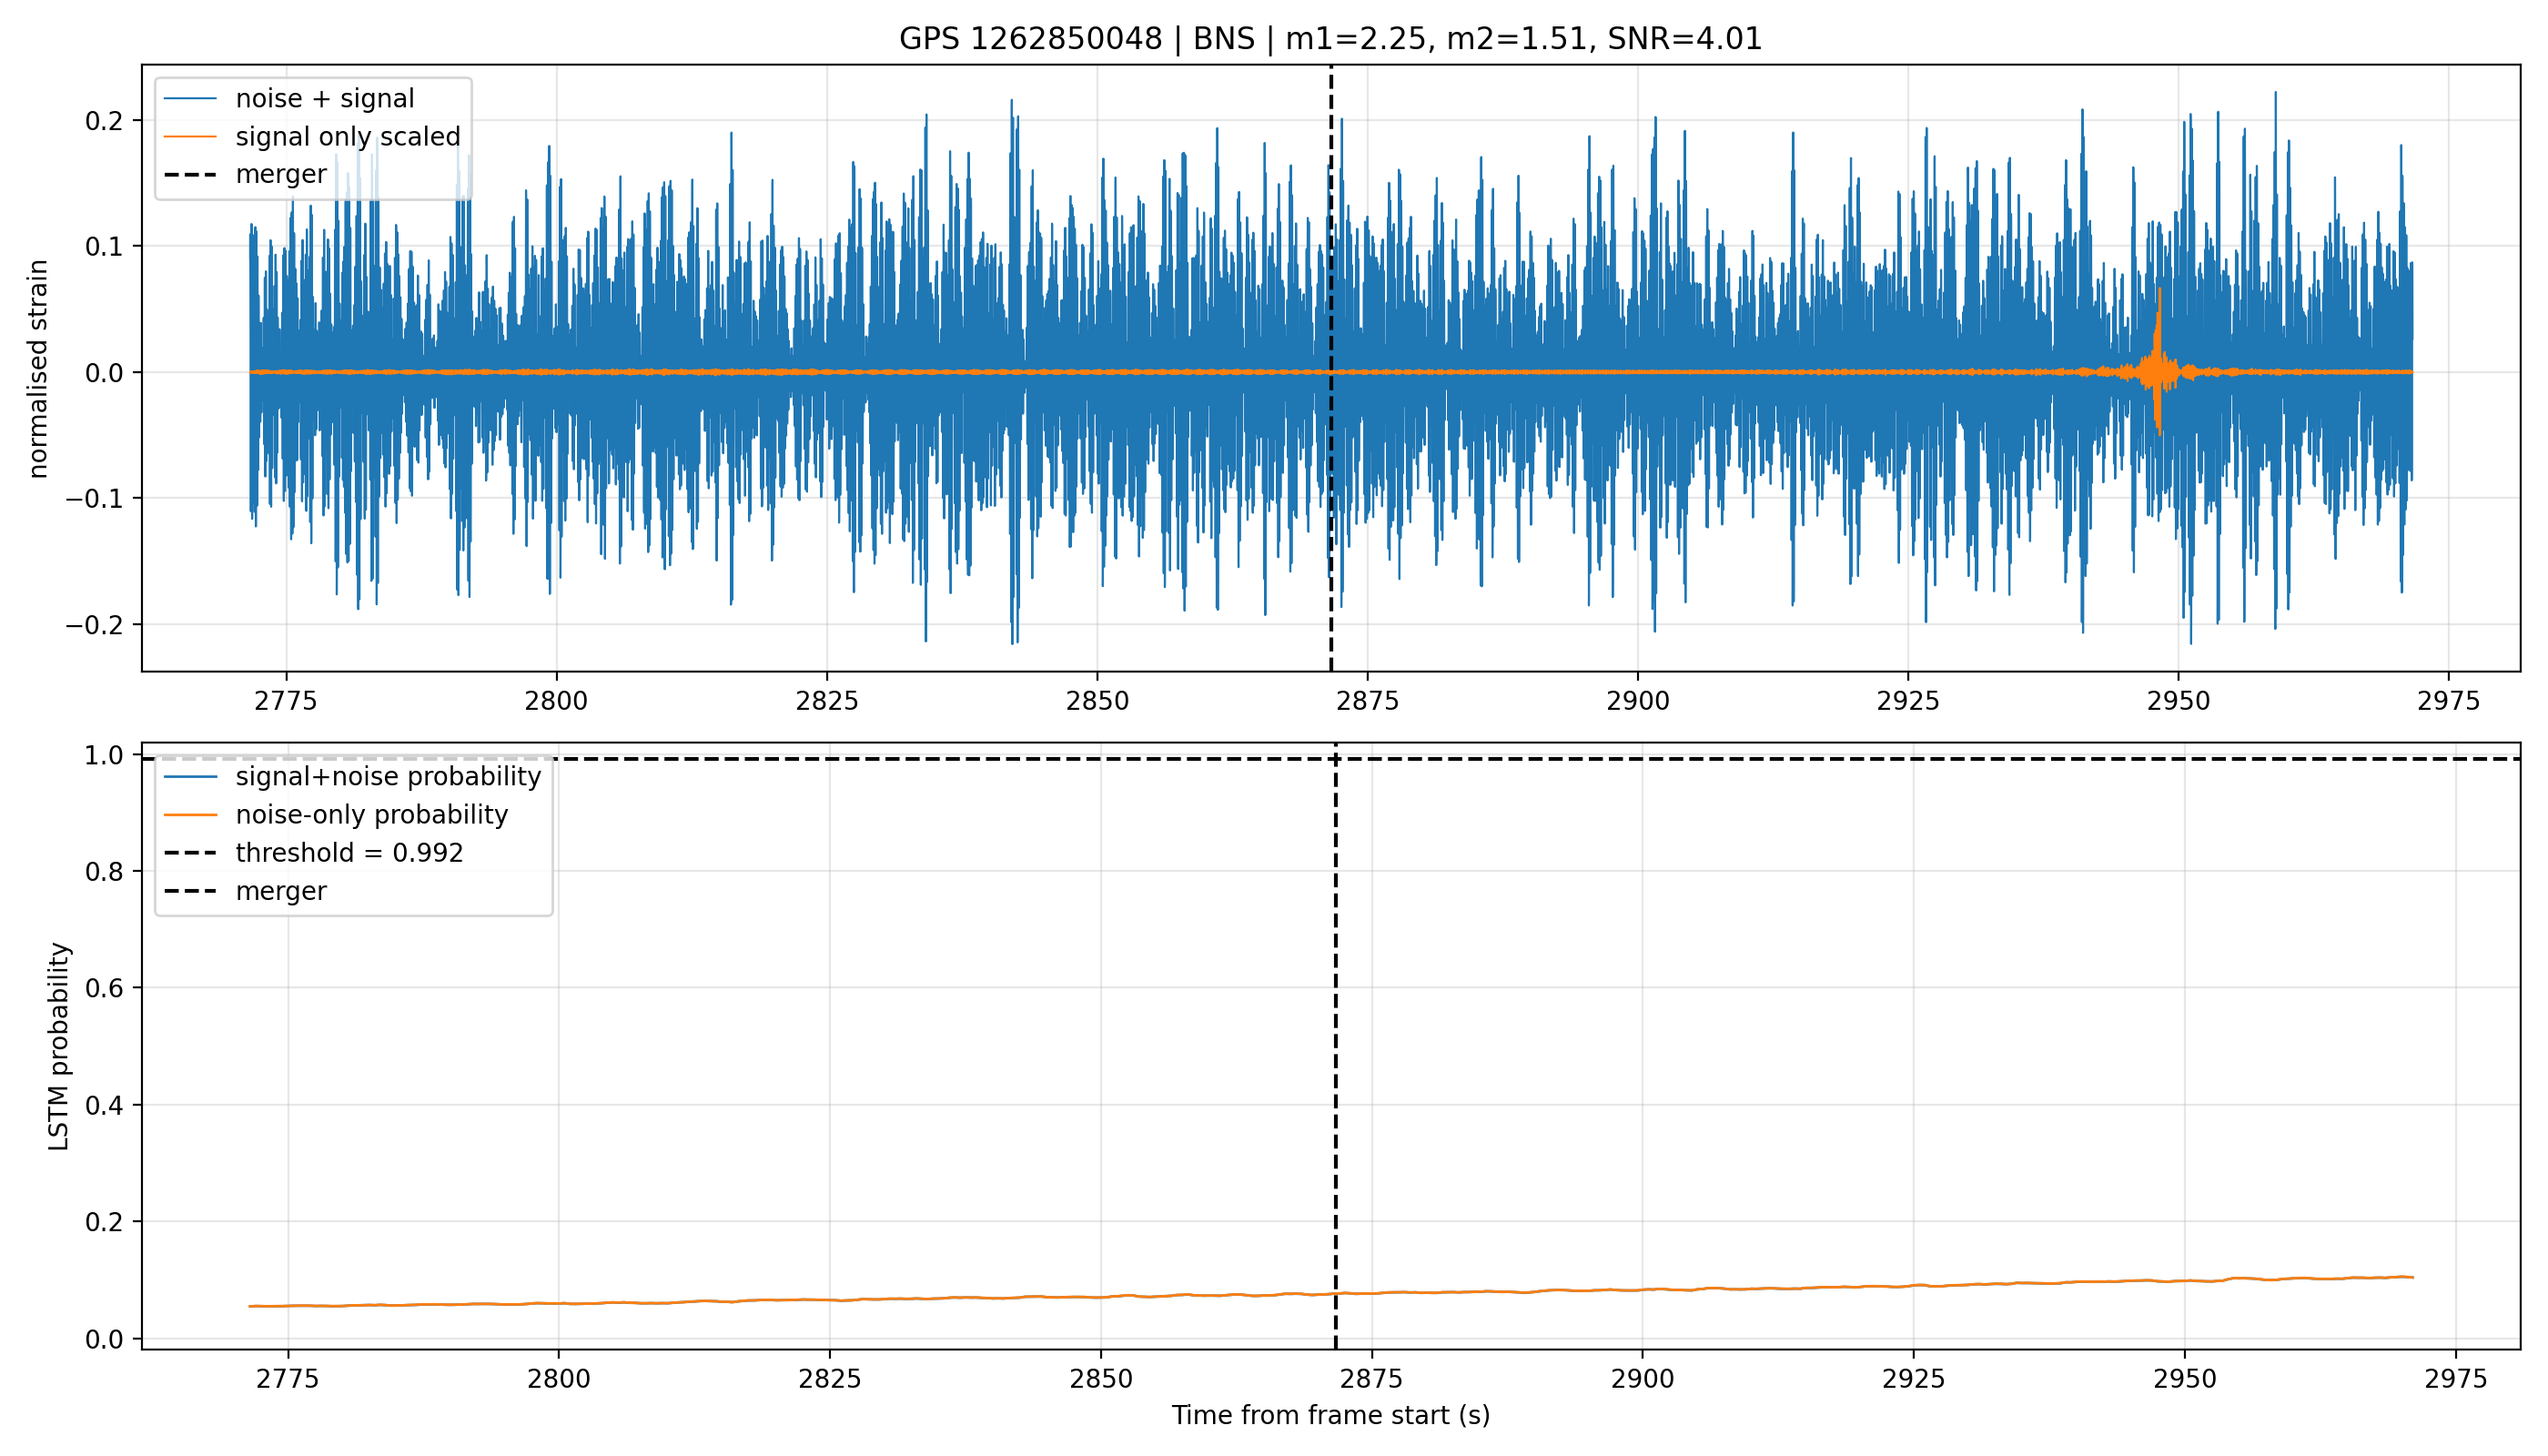2548x1456 pixels.
Task: Click the 'LSTM probability' y-axis label
Action: pyautogui.click(x=59, y=1046)
